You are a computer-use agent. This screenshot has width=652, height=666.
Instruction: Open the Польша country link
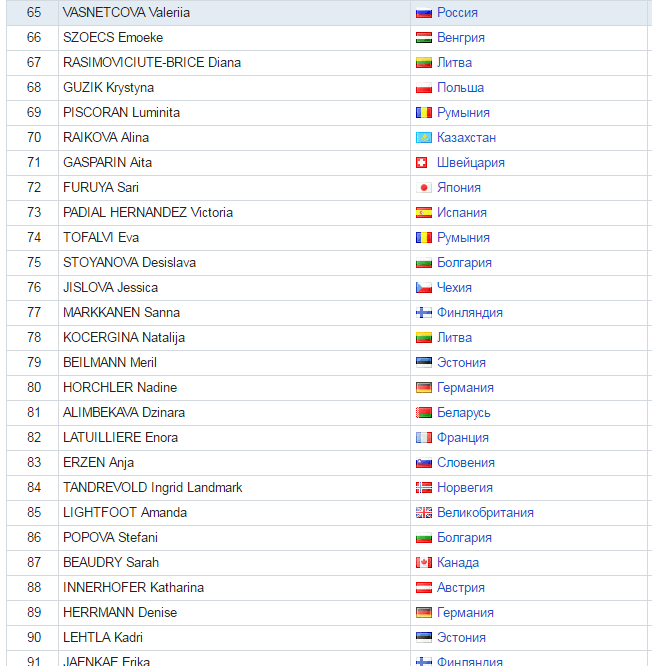pyautogui.click(x=460, y=88)
